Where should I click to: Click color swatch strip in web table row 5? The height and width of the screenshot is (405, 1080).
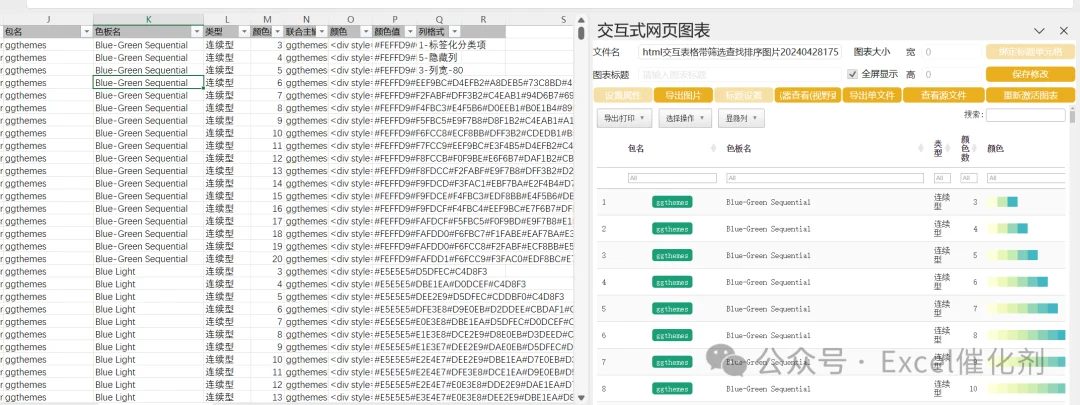click(1022, 309)
